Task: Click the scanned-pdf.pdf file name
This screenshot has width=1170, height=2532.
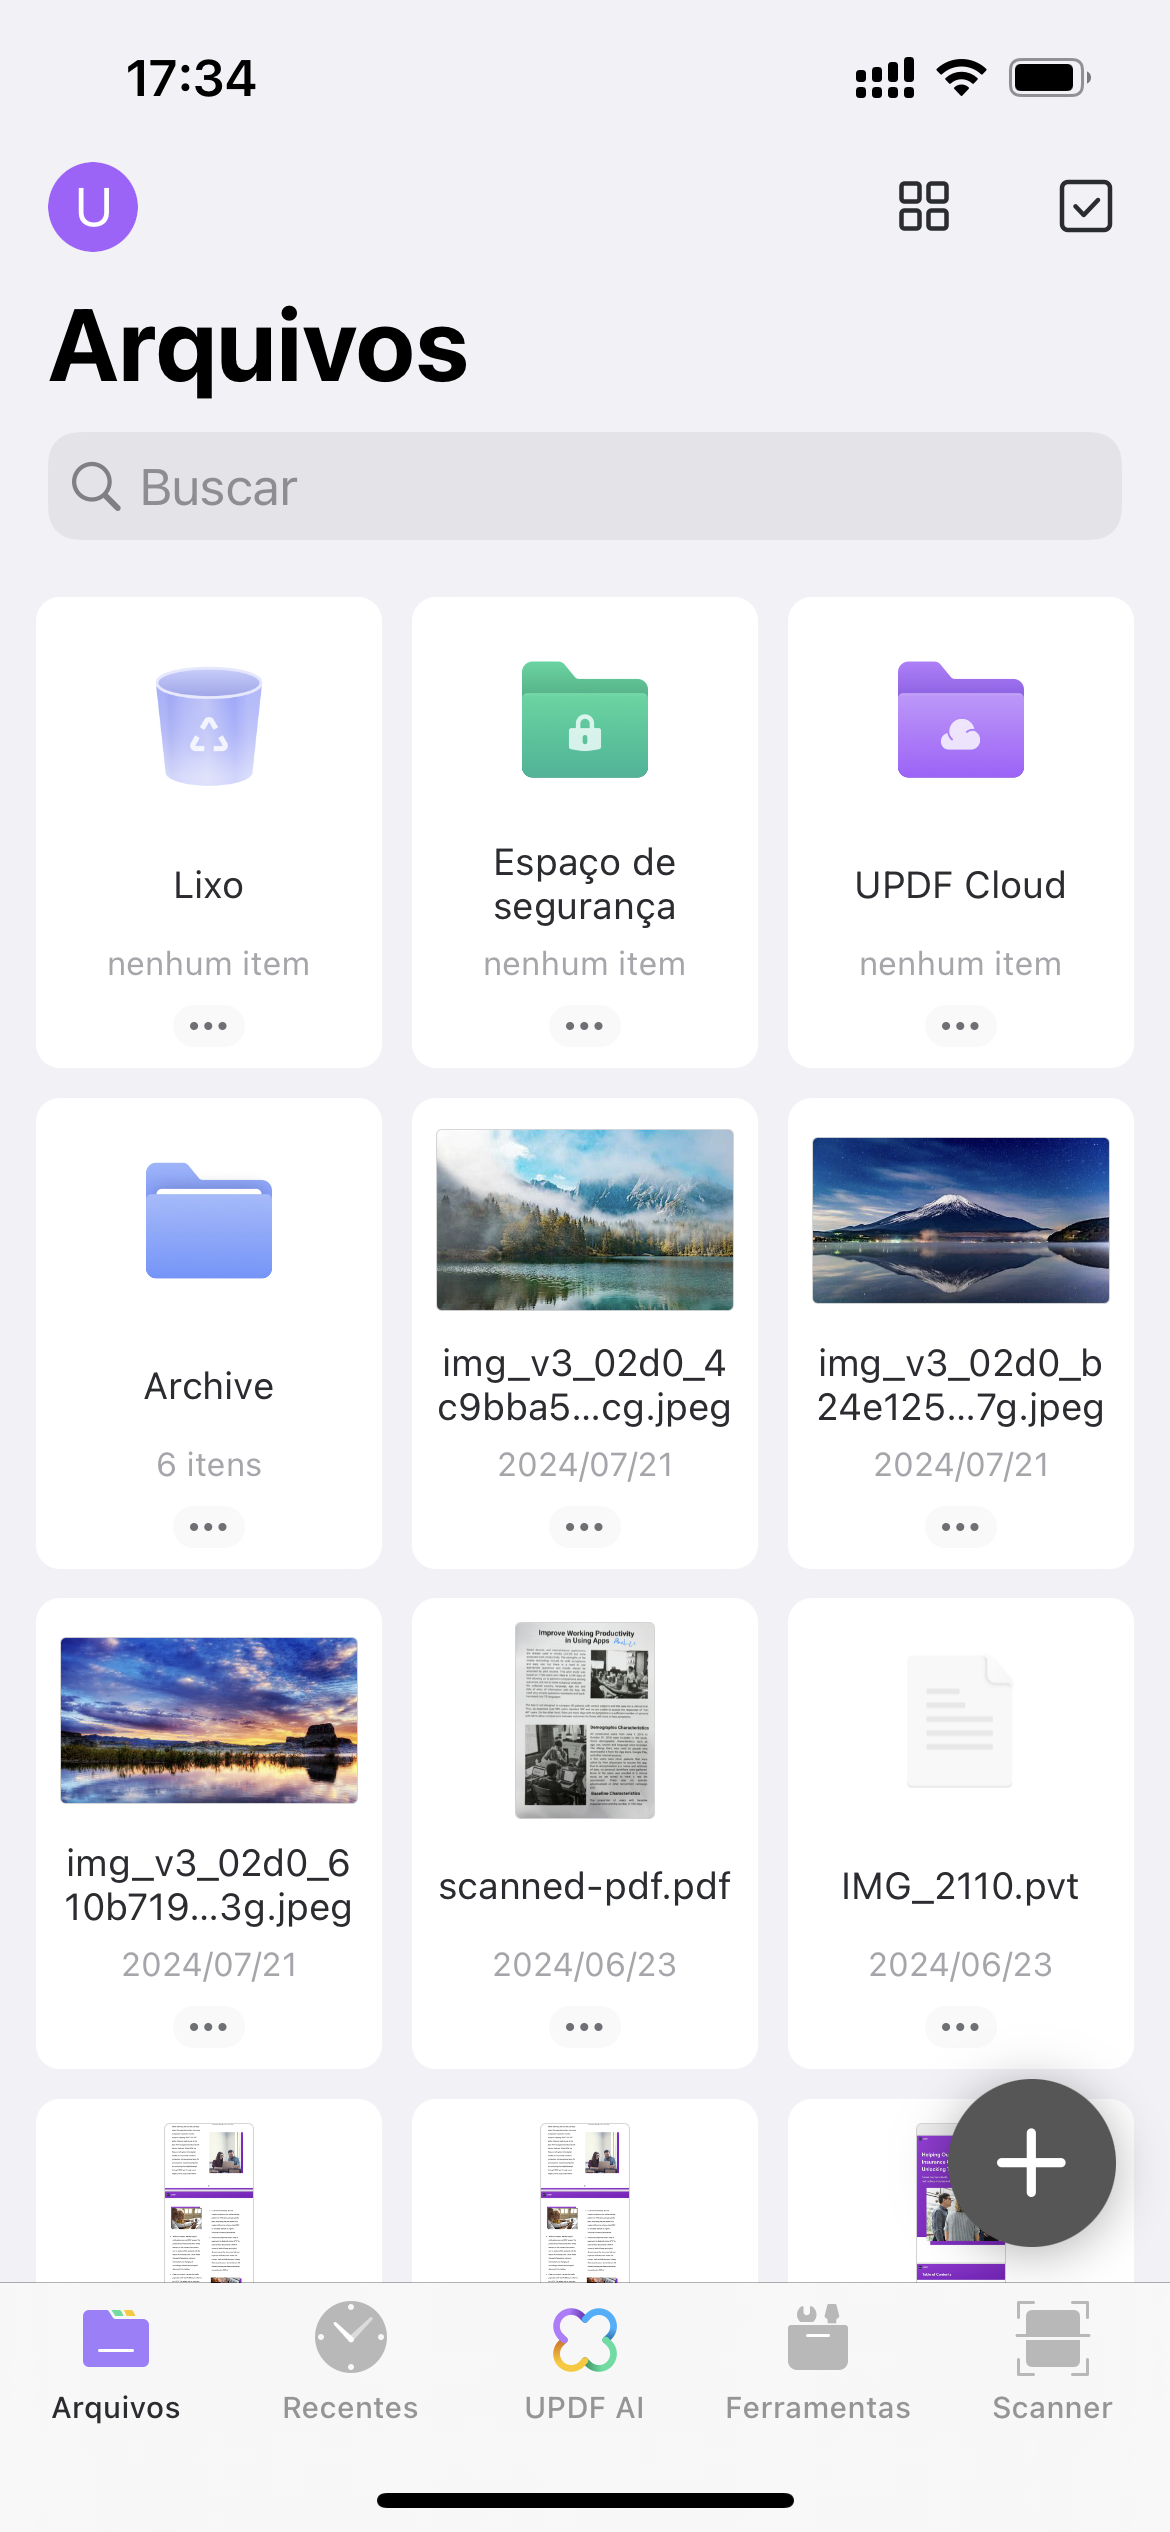Action: click(x=585, y=1886)
